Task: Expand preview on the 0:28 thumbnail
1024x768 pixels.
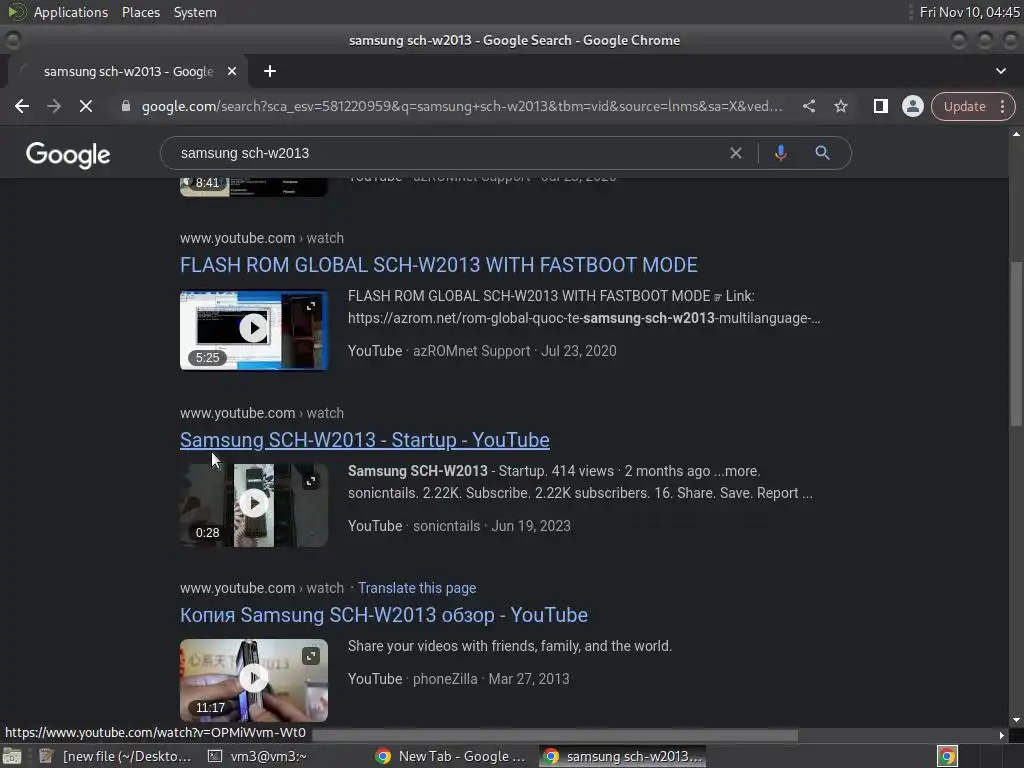Action: point(311,481)
